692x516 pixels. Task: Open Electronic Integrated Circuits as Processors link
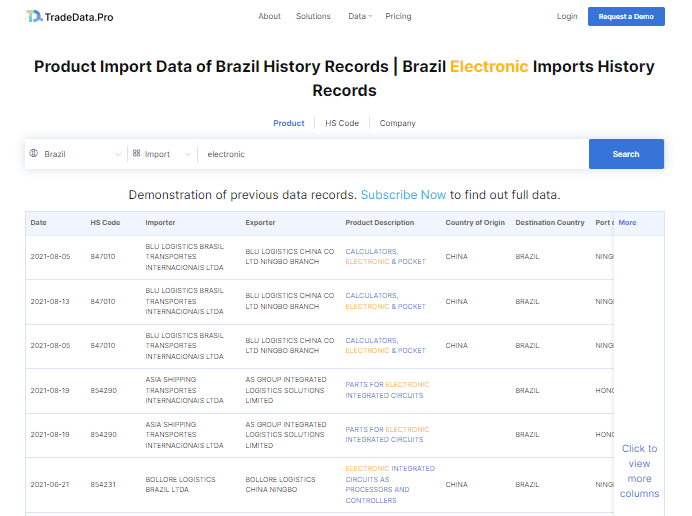coord(390,484)
